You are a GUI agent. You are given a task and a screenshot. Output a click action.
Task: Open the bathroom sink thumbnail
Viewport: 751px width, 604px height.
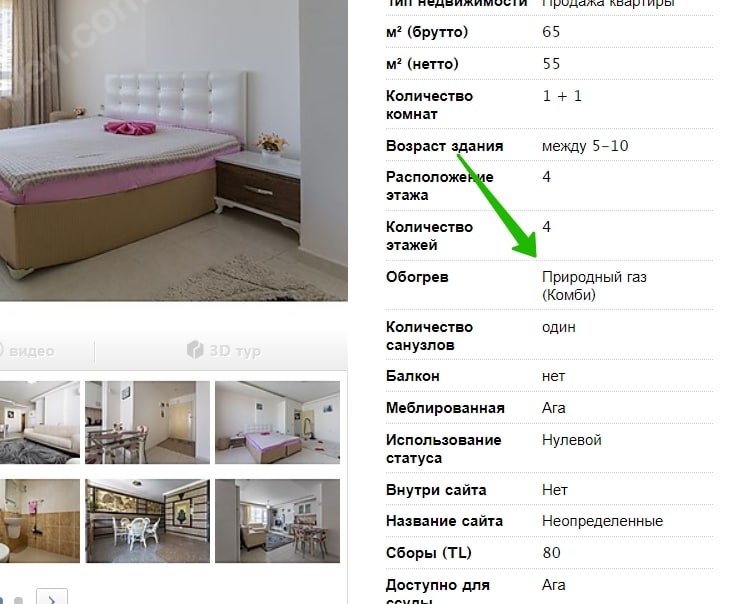(x=40, y=521)
